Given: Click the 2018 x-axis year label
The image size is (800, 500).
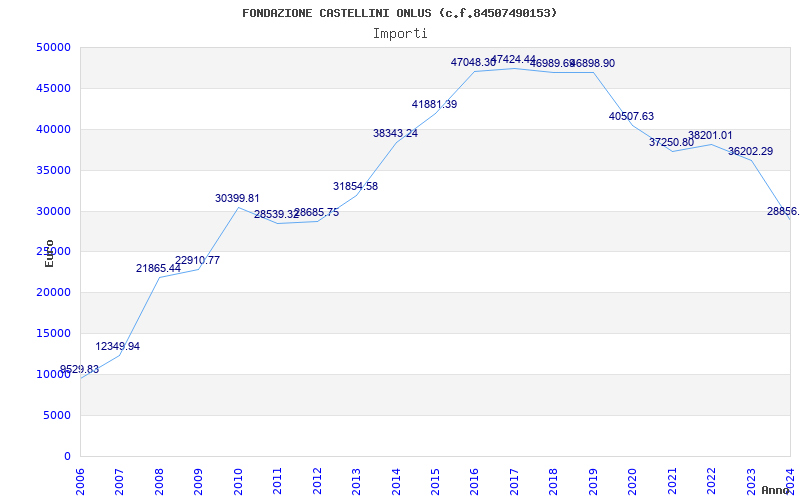Looking at the screenshot, I should point(554,482).
